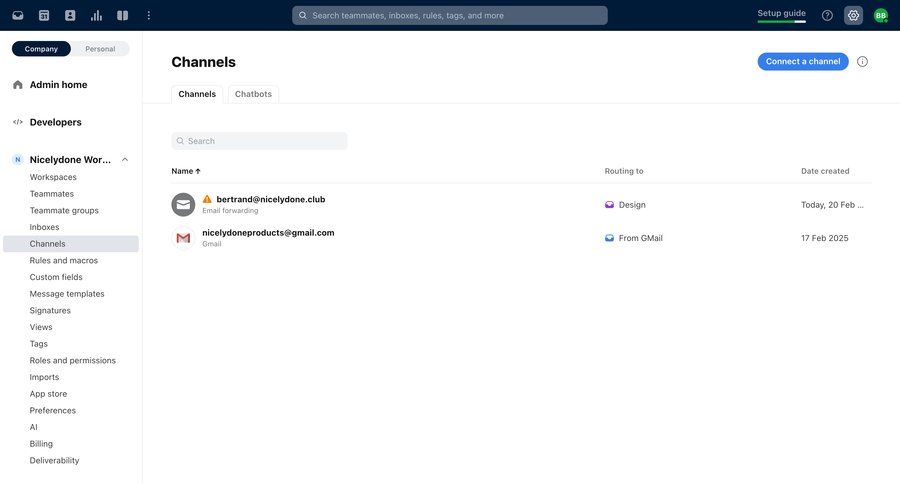This screenshot has width=900, height=484.
Task: Click the 17 Feb 2025 date
Action: point(824,238)
